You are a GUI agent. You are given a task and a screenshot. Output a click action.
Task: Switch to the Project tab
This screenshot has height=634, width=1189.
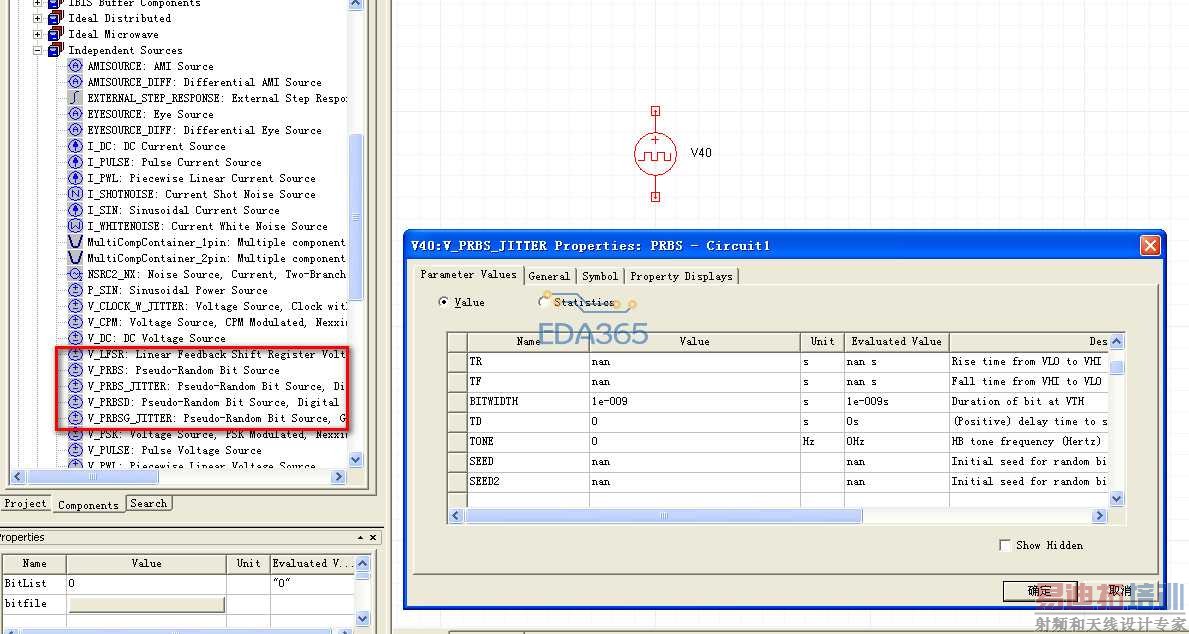[25, 504]
